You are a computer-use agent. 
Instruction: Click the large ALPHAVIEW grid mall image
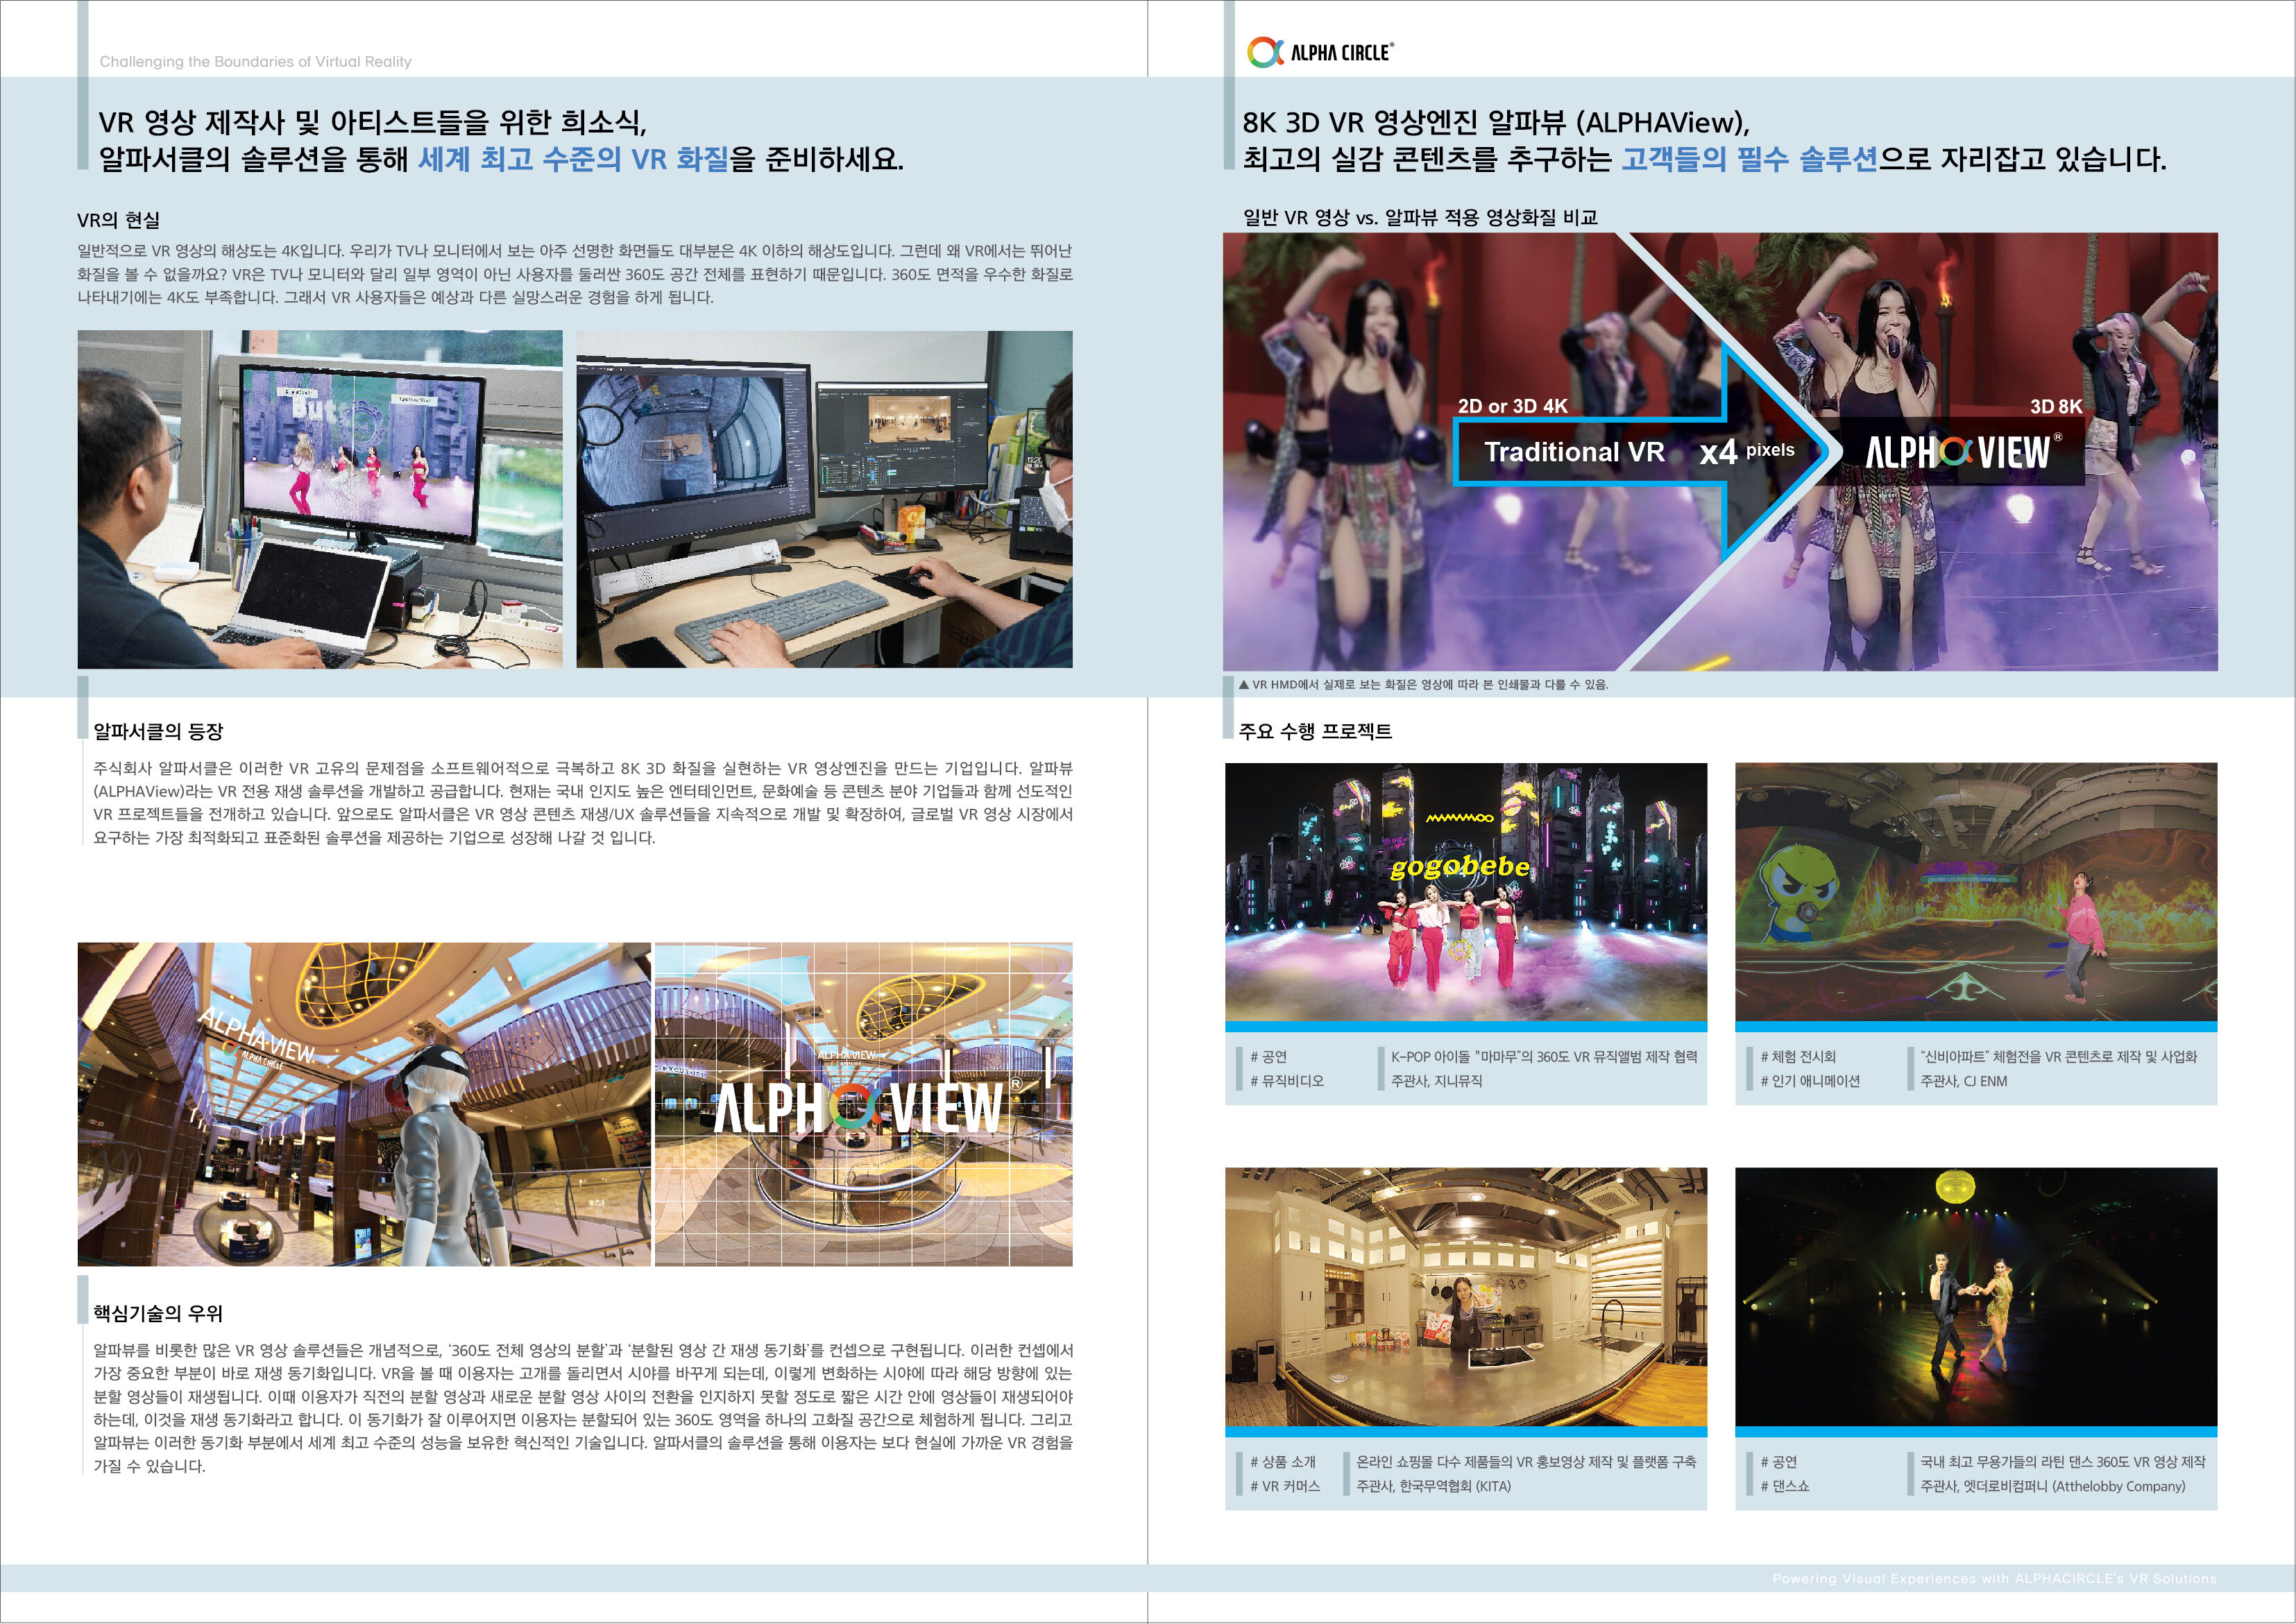pyautogui.click(x=864, y=1104)
